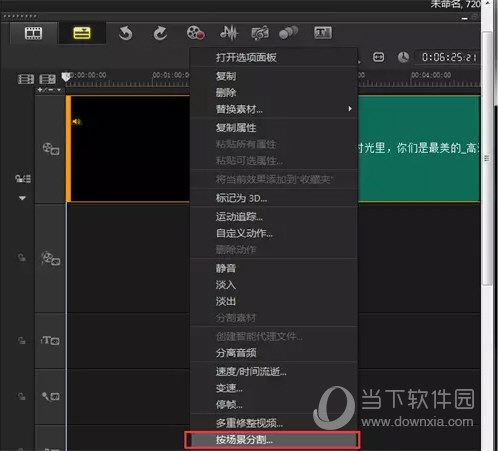
Task: Switch to storyboard view
Action: point(33,33)
